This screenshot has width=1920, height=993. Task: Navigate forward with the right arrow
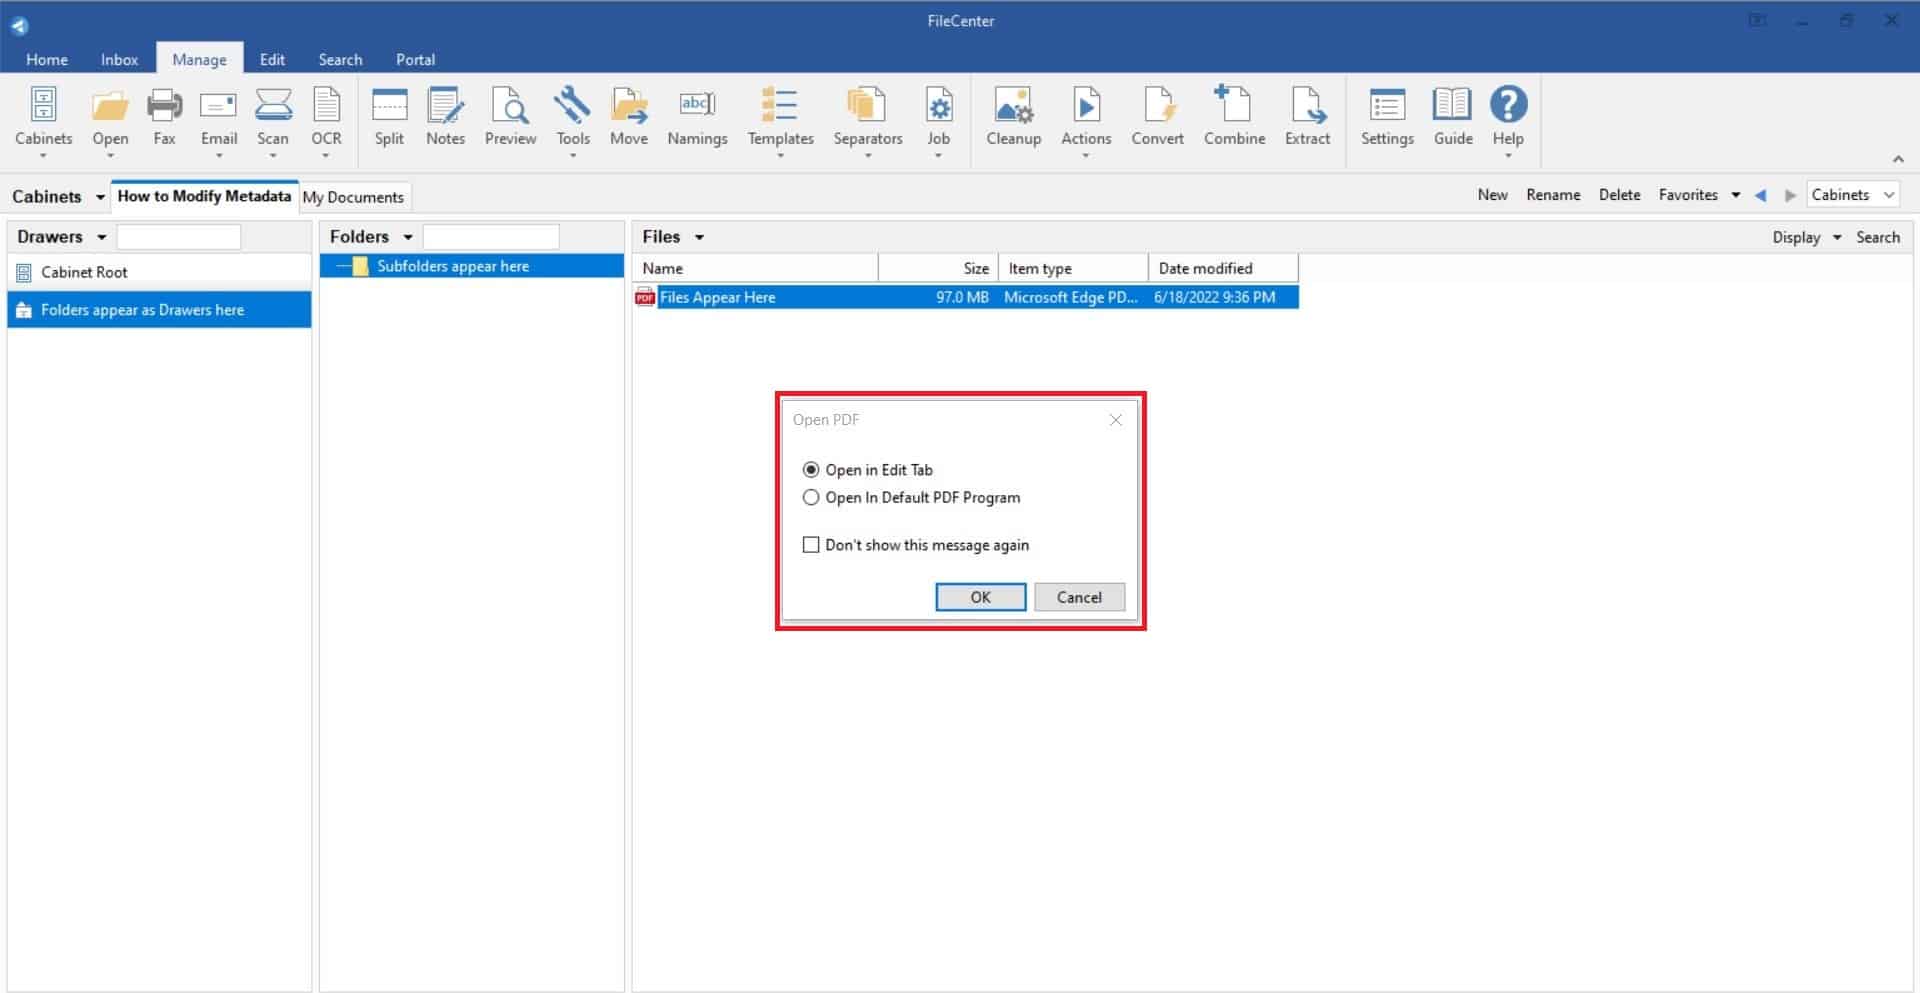[x=1790, y=195]
